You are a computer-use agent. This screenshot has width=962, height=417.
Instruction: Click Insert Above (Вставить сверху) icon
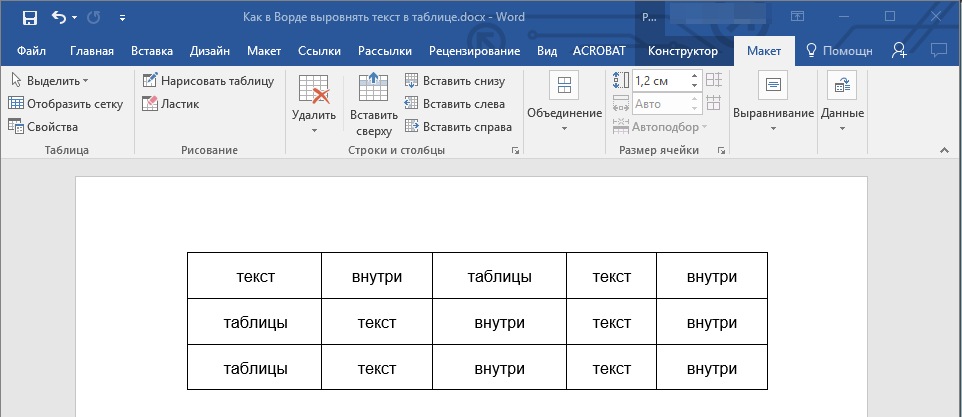tap(373, 90)
